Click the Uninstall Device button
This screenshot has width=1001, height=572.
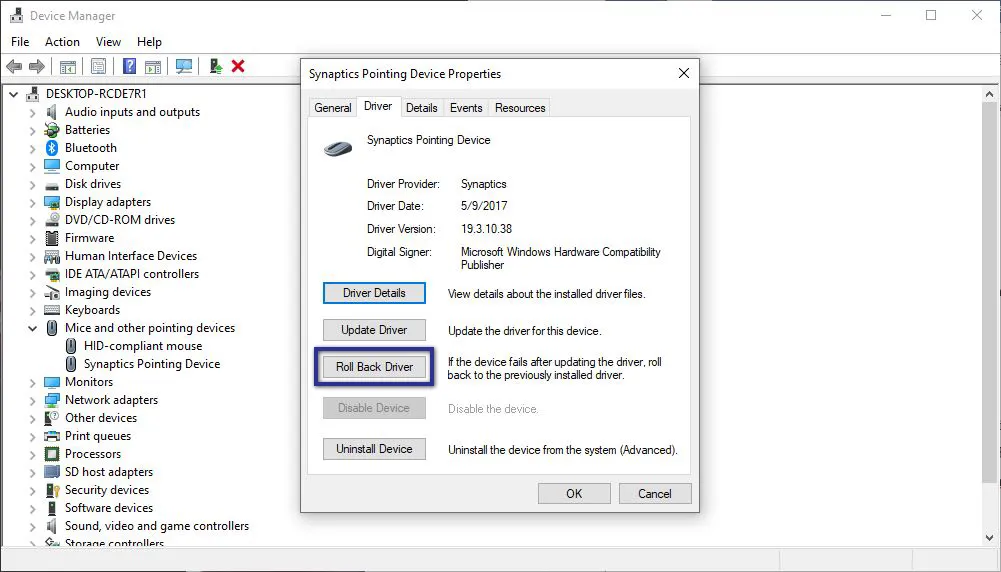coord(374,449)
